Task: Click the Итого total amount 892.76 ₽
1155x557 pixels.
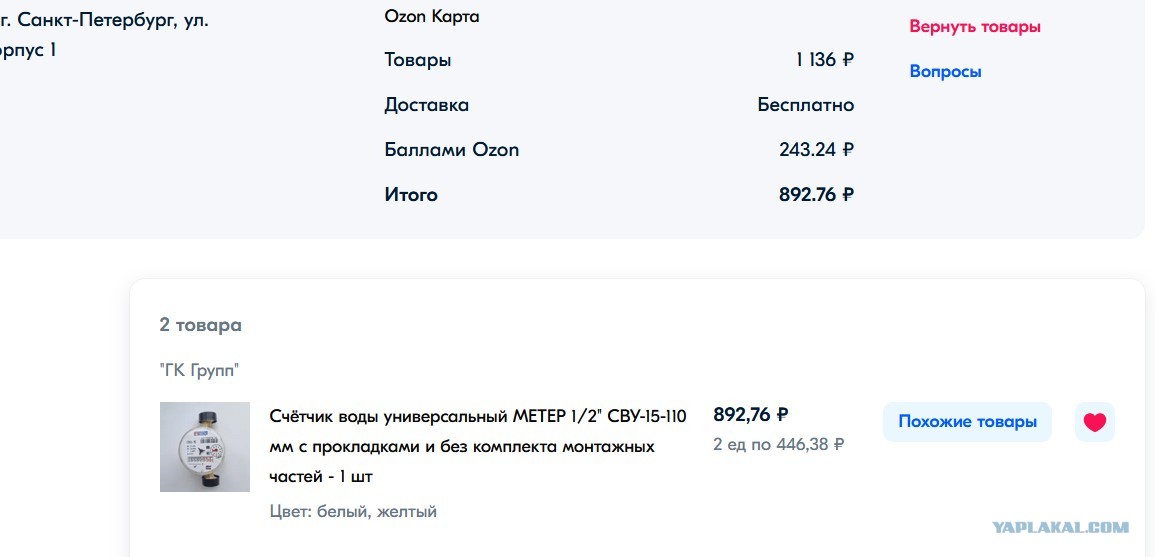Action: pyautogui.click(x=816, y=195)
